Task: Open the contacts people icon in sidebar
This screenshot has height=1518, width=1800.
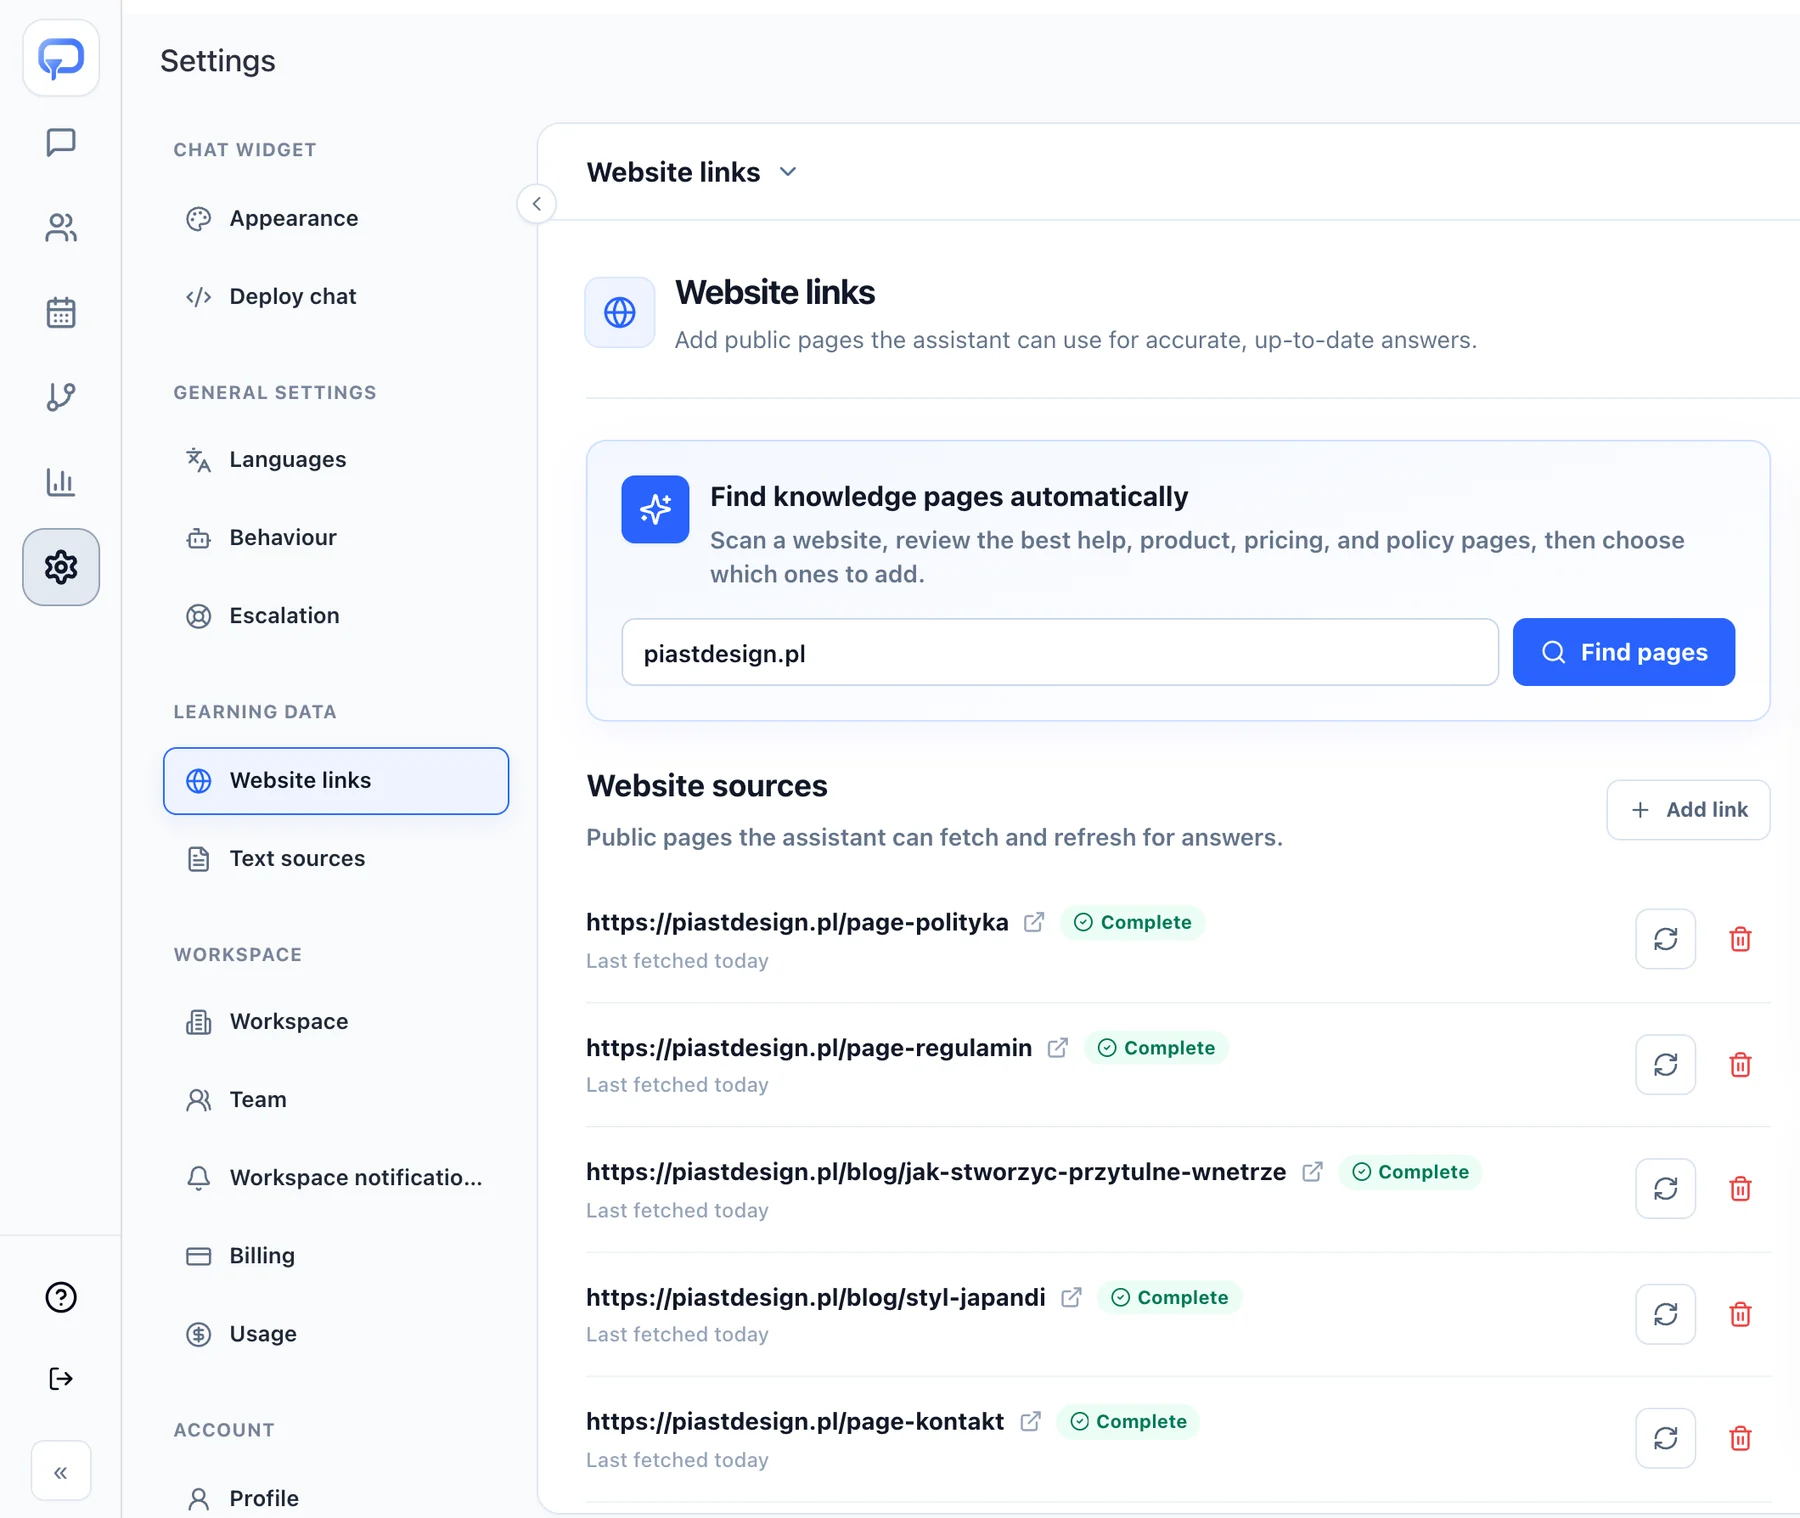Action: 61,228
